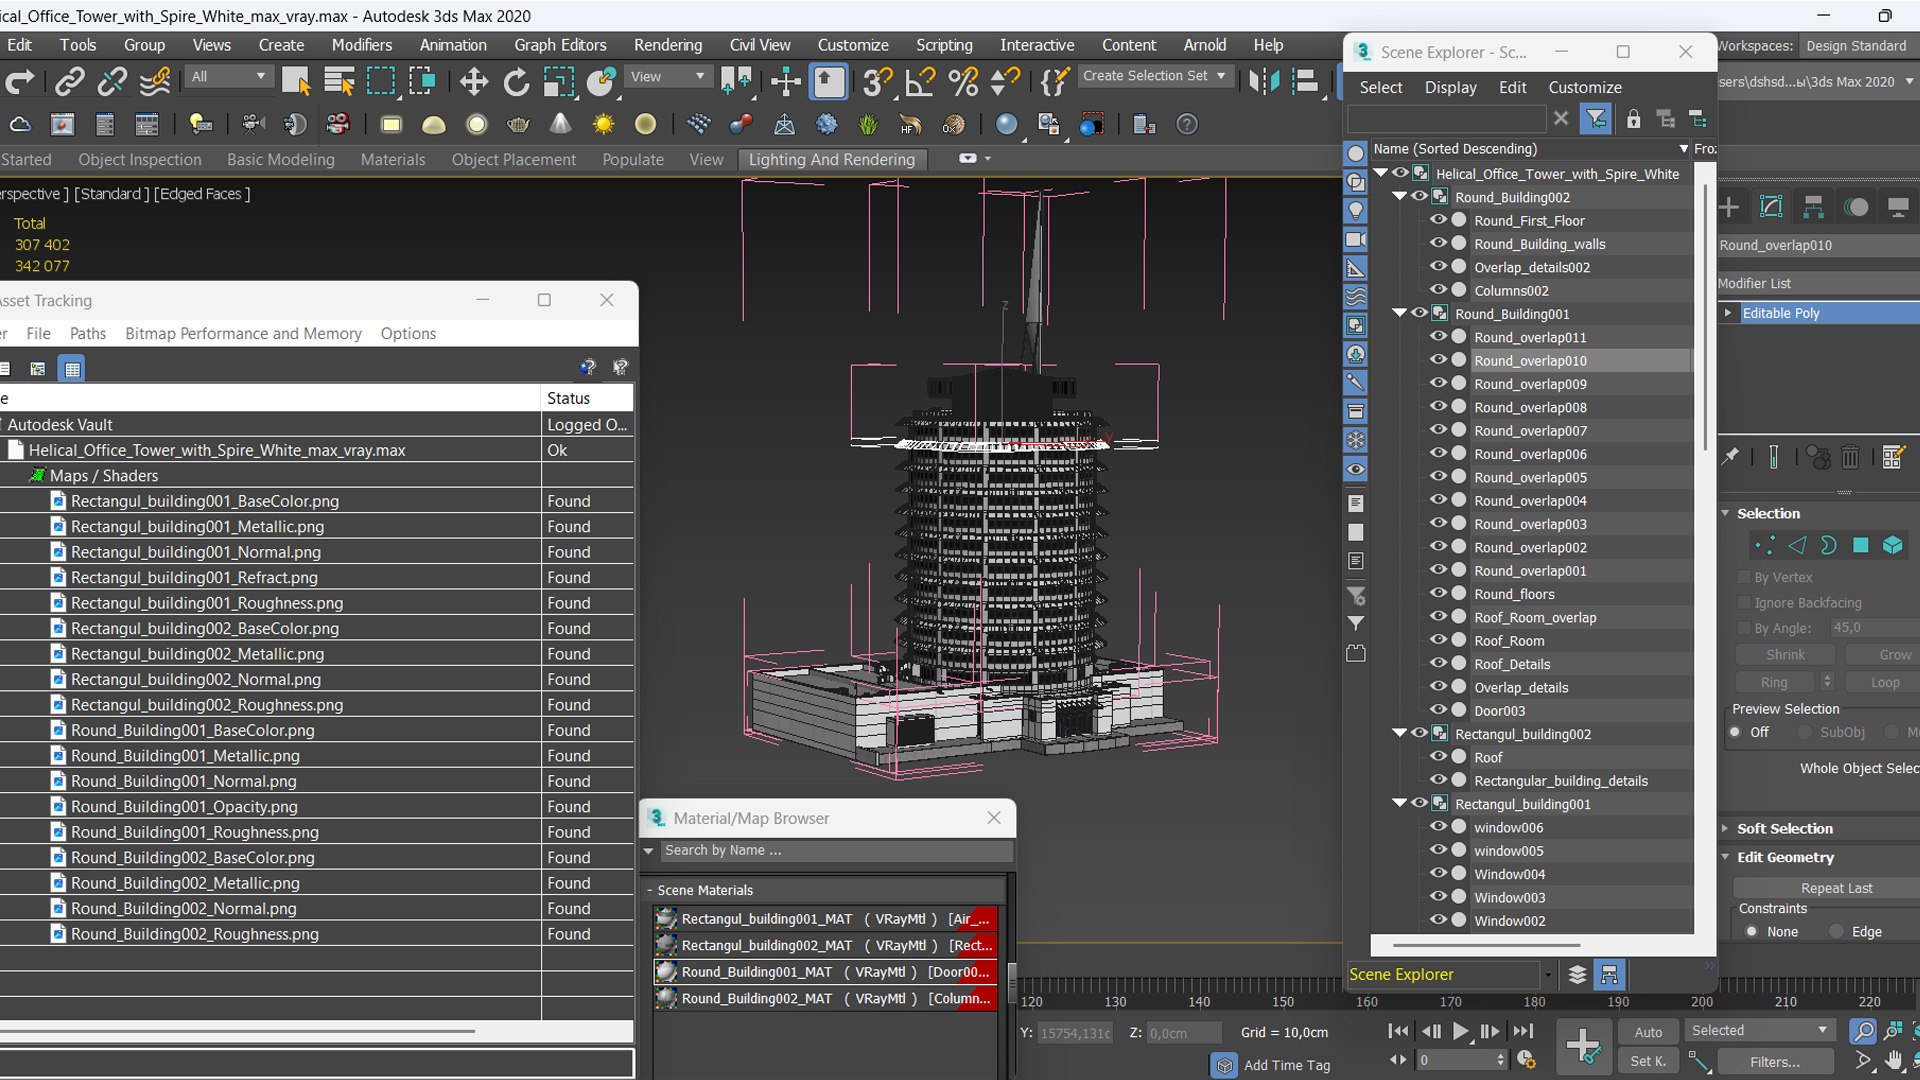Screen dimensions: 1920x1080
Task: Hide the Round_First_Floor object eye icon
Action: (x=1438, y=220)
